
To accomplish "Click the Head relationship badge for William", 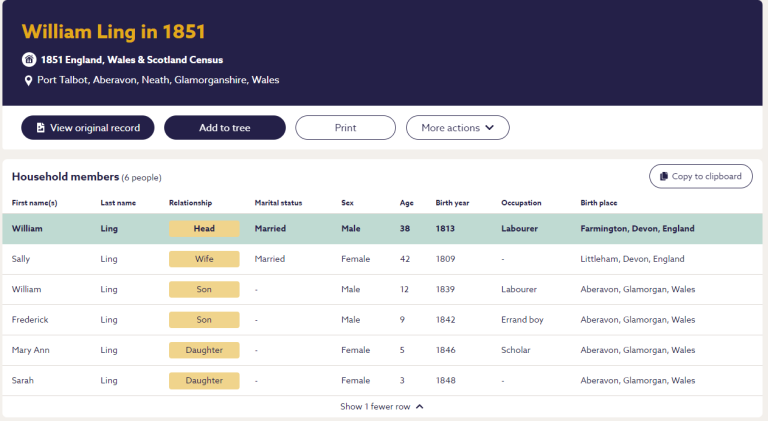I will click(204, 229).
